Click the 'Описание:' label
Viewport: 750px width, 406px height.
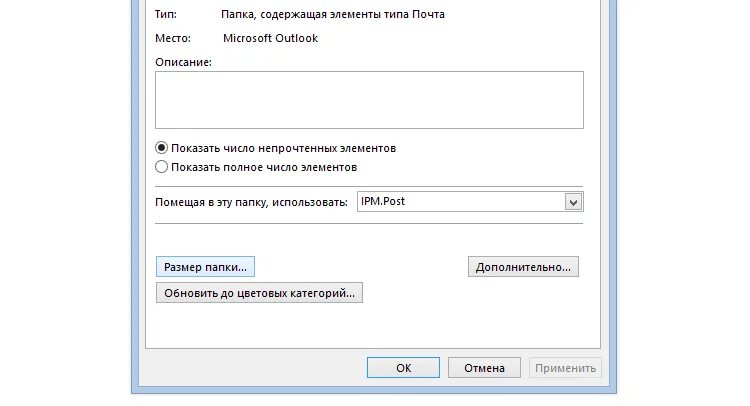[184, 62]
